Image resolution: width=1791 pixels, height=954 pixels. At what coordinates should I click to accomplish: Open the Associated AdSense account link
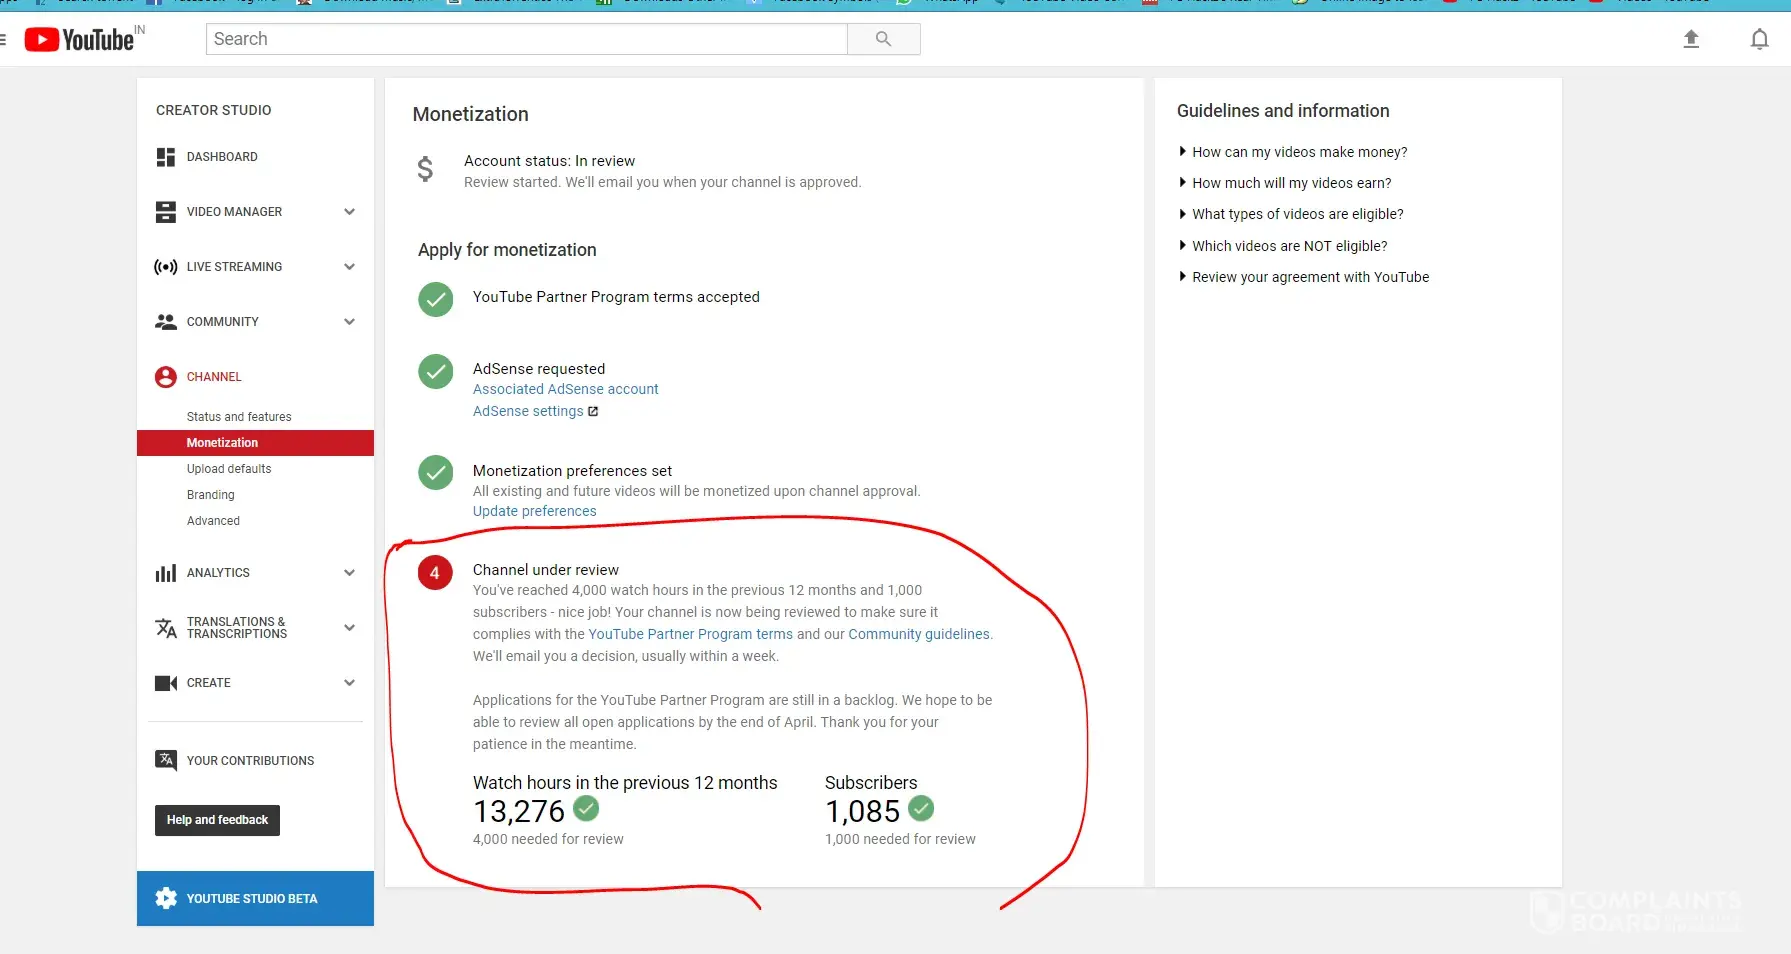click(566, 389)
